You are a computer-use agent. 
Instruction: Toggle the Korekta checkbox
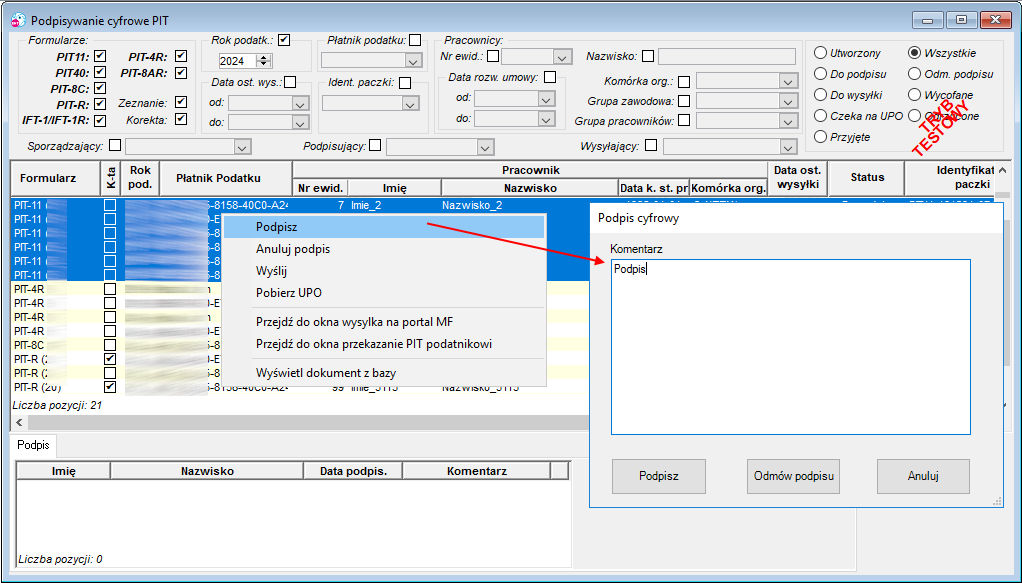181,119
